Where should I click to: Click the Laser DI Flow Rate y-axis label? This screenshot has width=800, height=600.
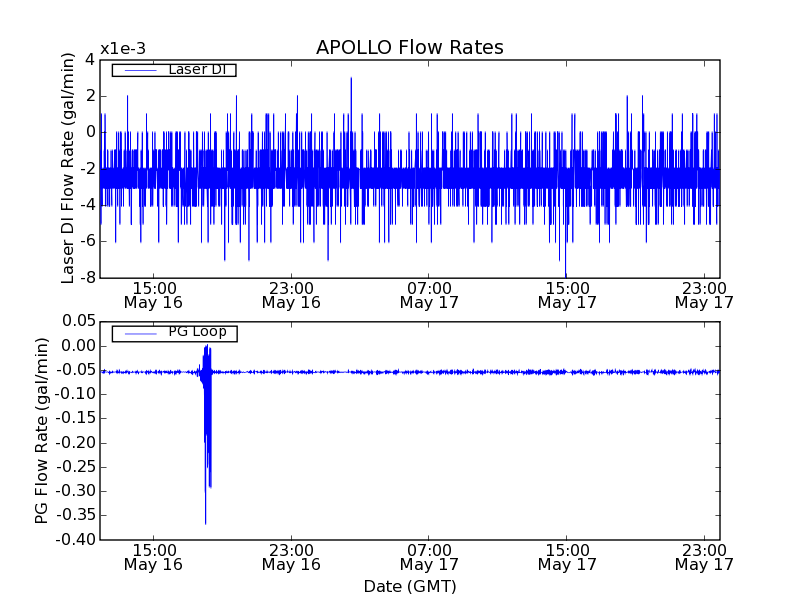(x=68, y=168)
